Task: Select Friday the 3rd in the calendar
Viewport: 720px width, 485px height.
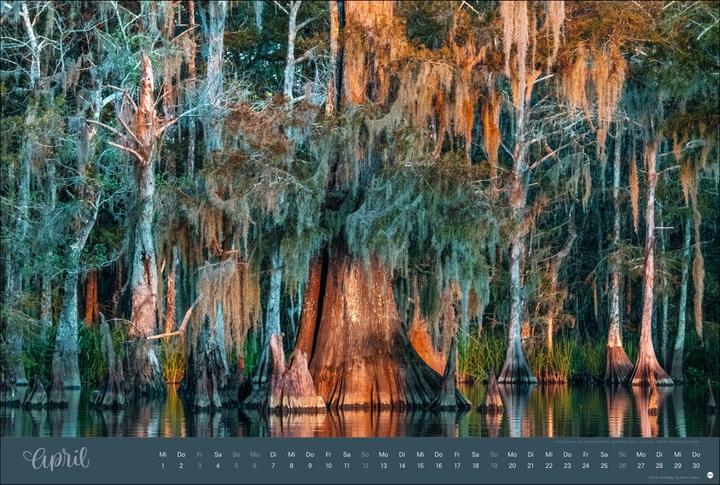Action: point(199,466)
